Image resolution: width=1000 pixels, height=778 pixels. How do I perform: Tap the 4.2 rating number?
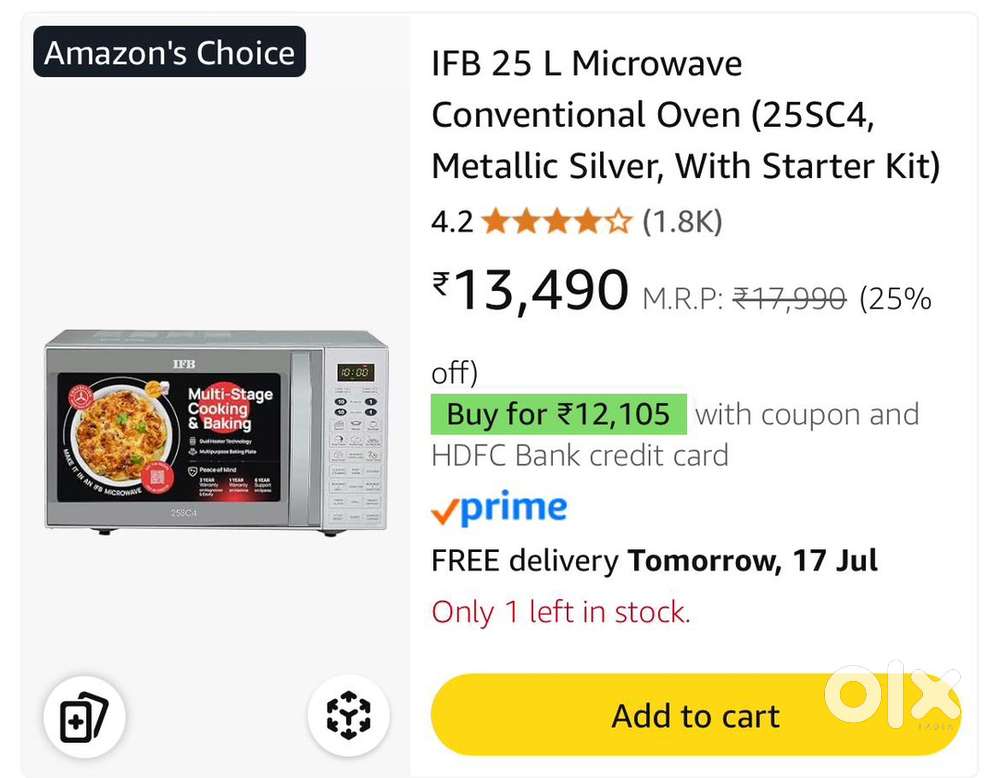pyautogui.click(x=452, y=221)
